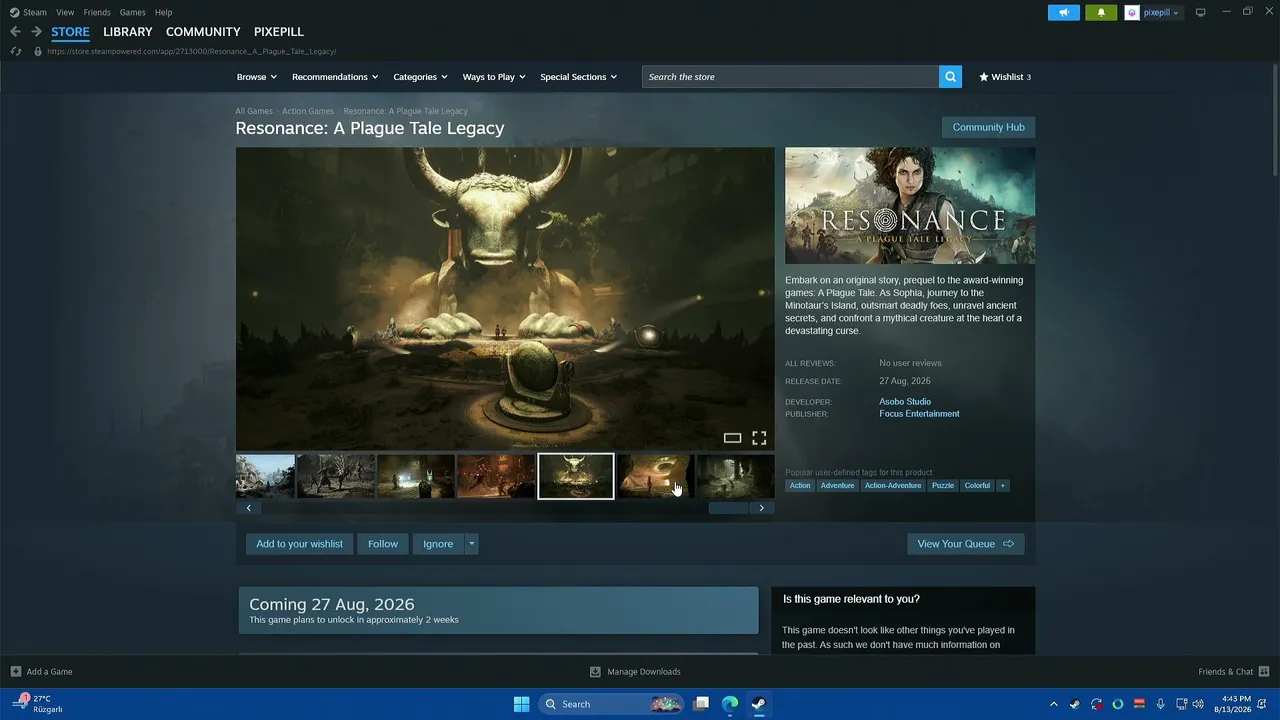Open the Ways to Play dropdown
The height and width of the screenshot is (720, 1280).
(x=494, y=77)
